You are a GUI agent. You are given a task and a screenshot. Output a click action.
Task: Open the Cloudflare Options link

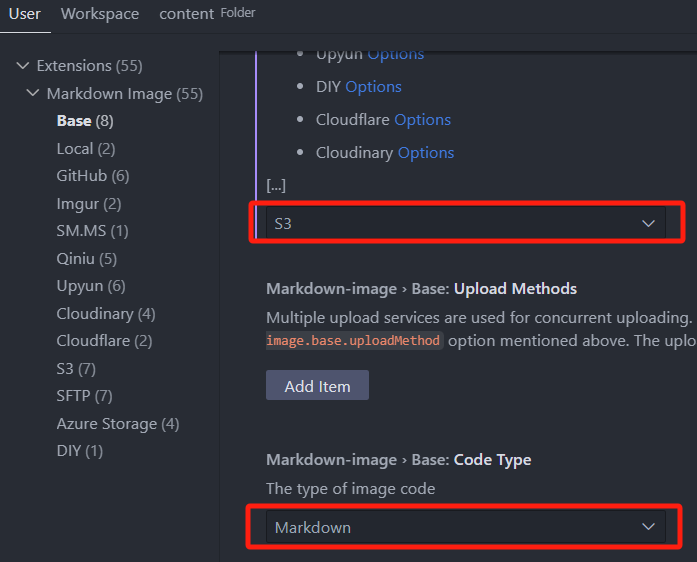(x=422, y=120)
